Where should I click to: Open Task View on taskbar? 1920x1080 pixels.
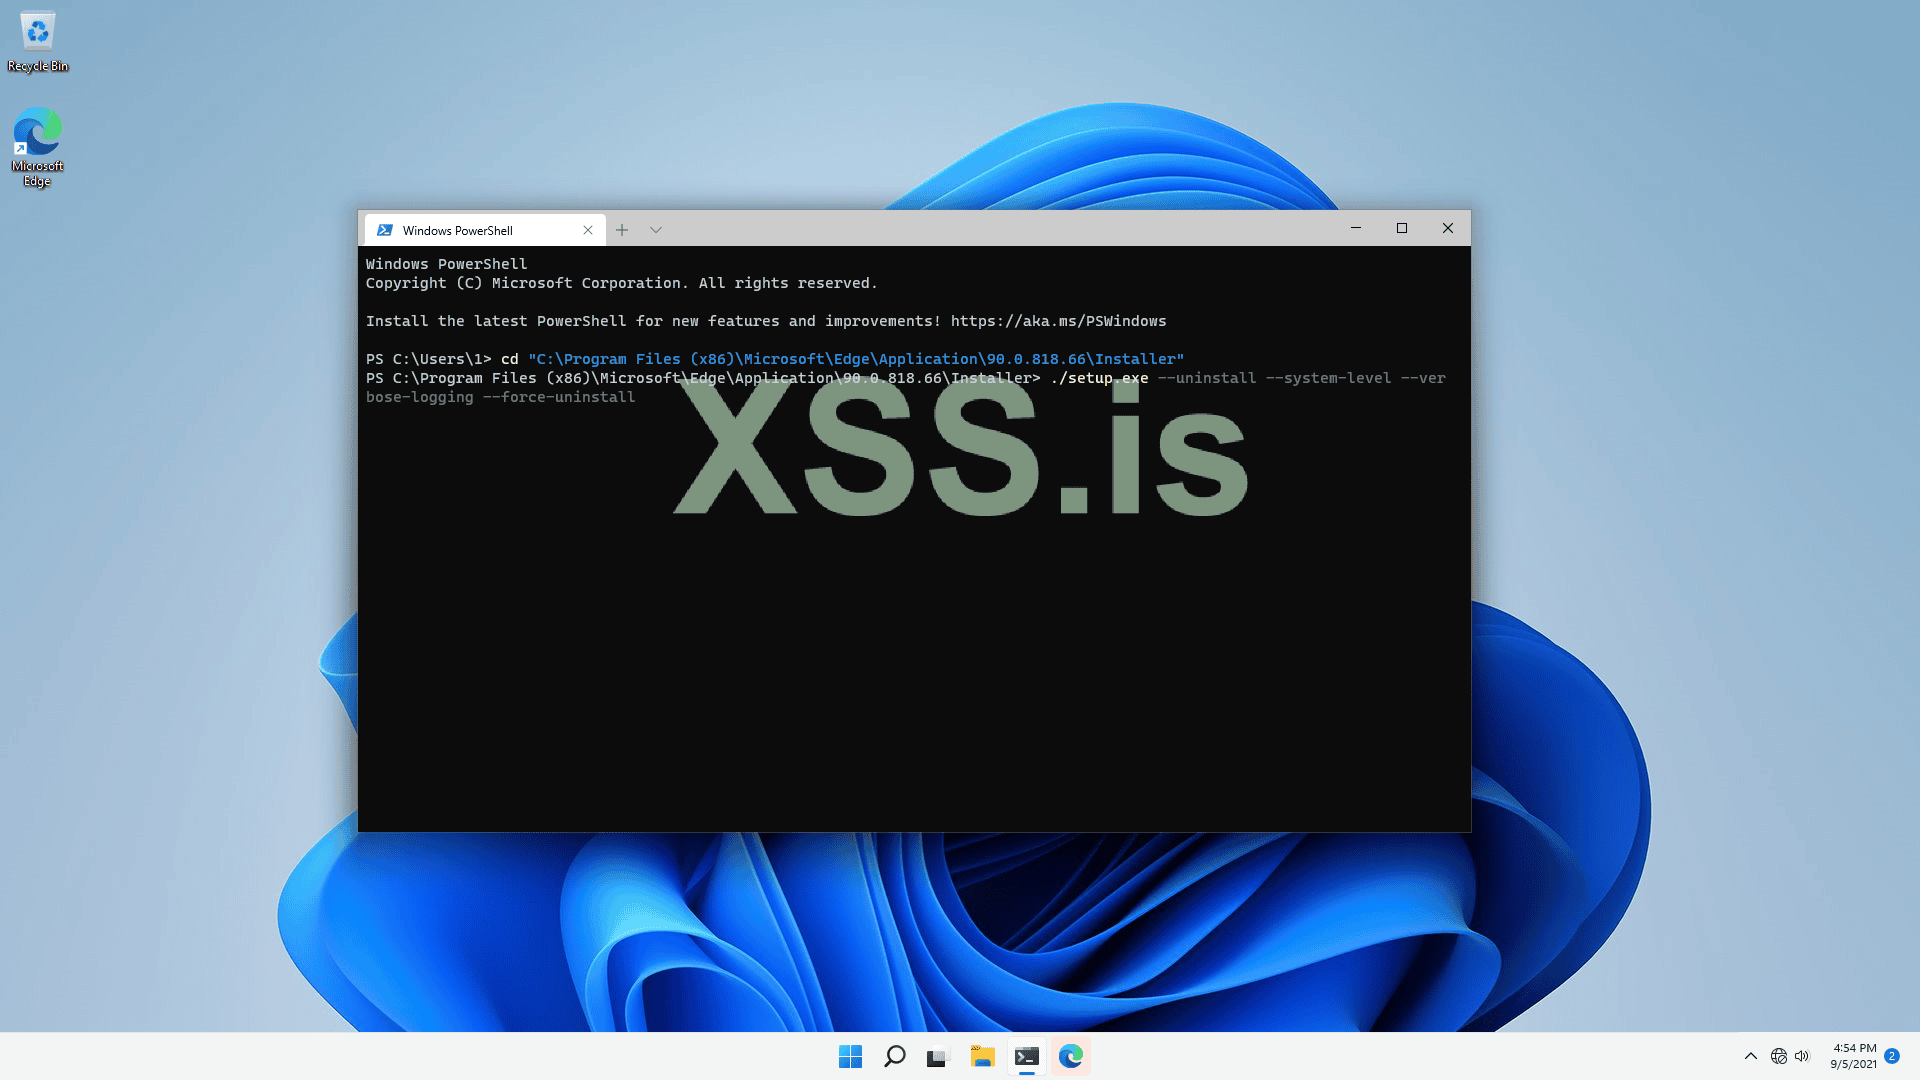937,1056
